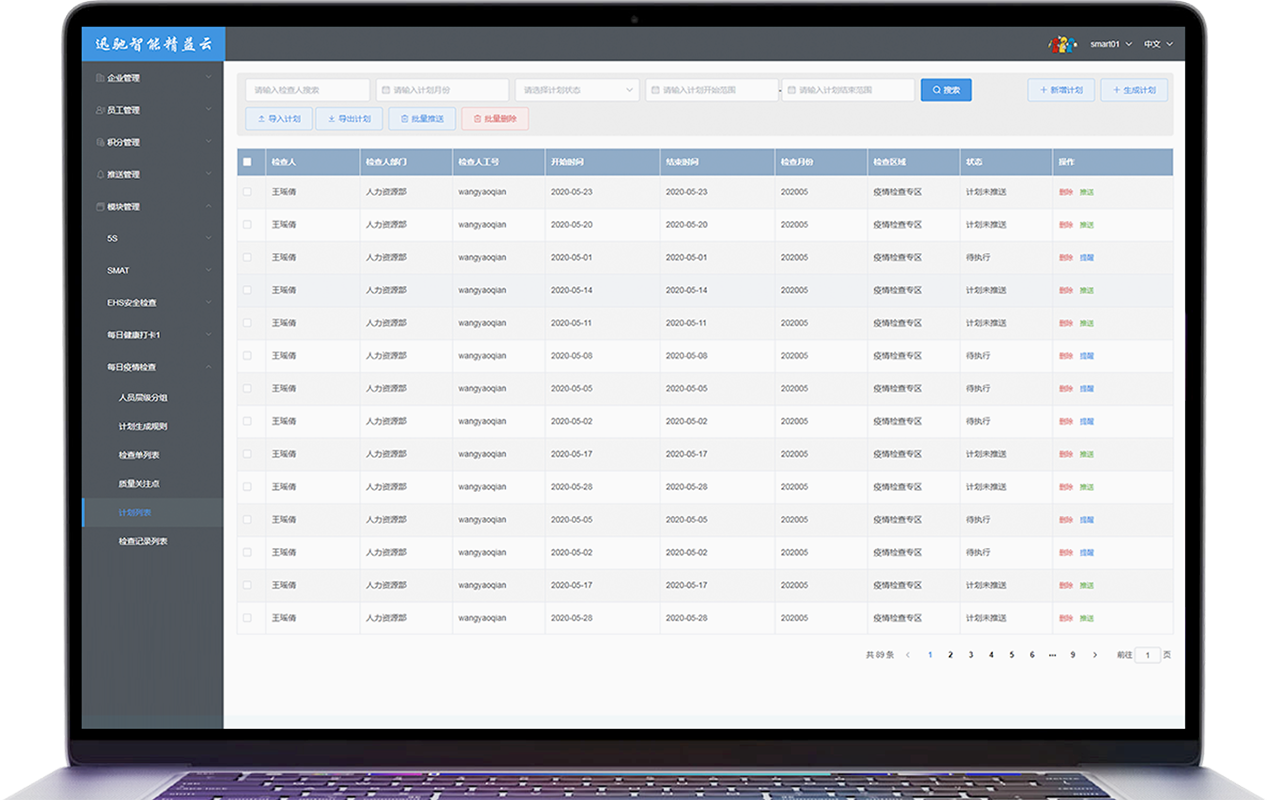This screenshot has height=800, width=1268.
Task: Click the 员工管理 person icon
Action: [x=99, y=110]
